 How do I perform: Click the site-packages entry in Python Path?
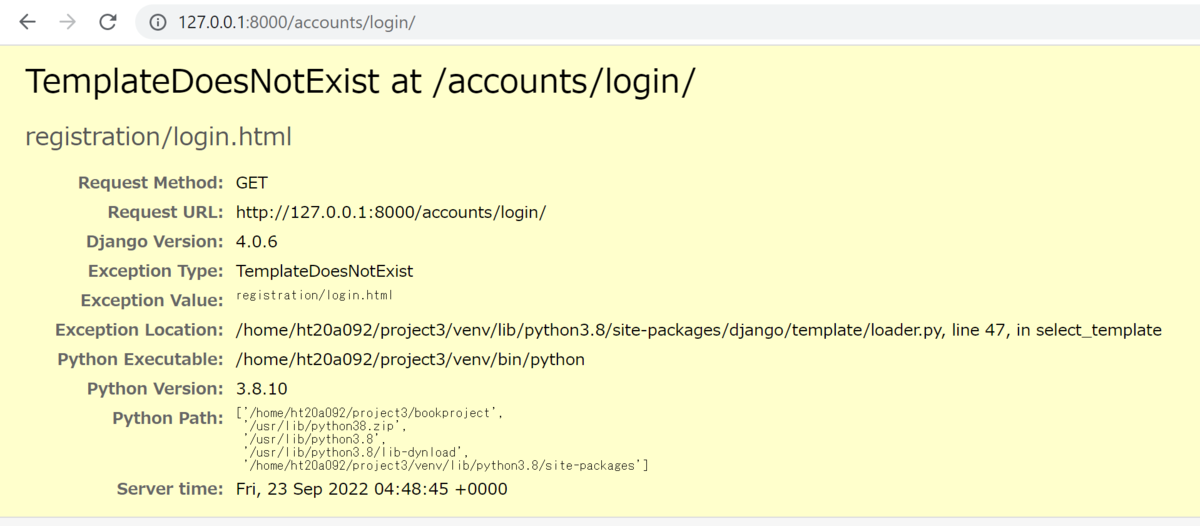pyautogui.click(x=446, y=464)
